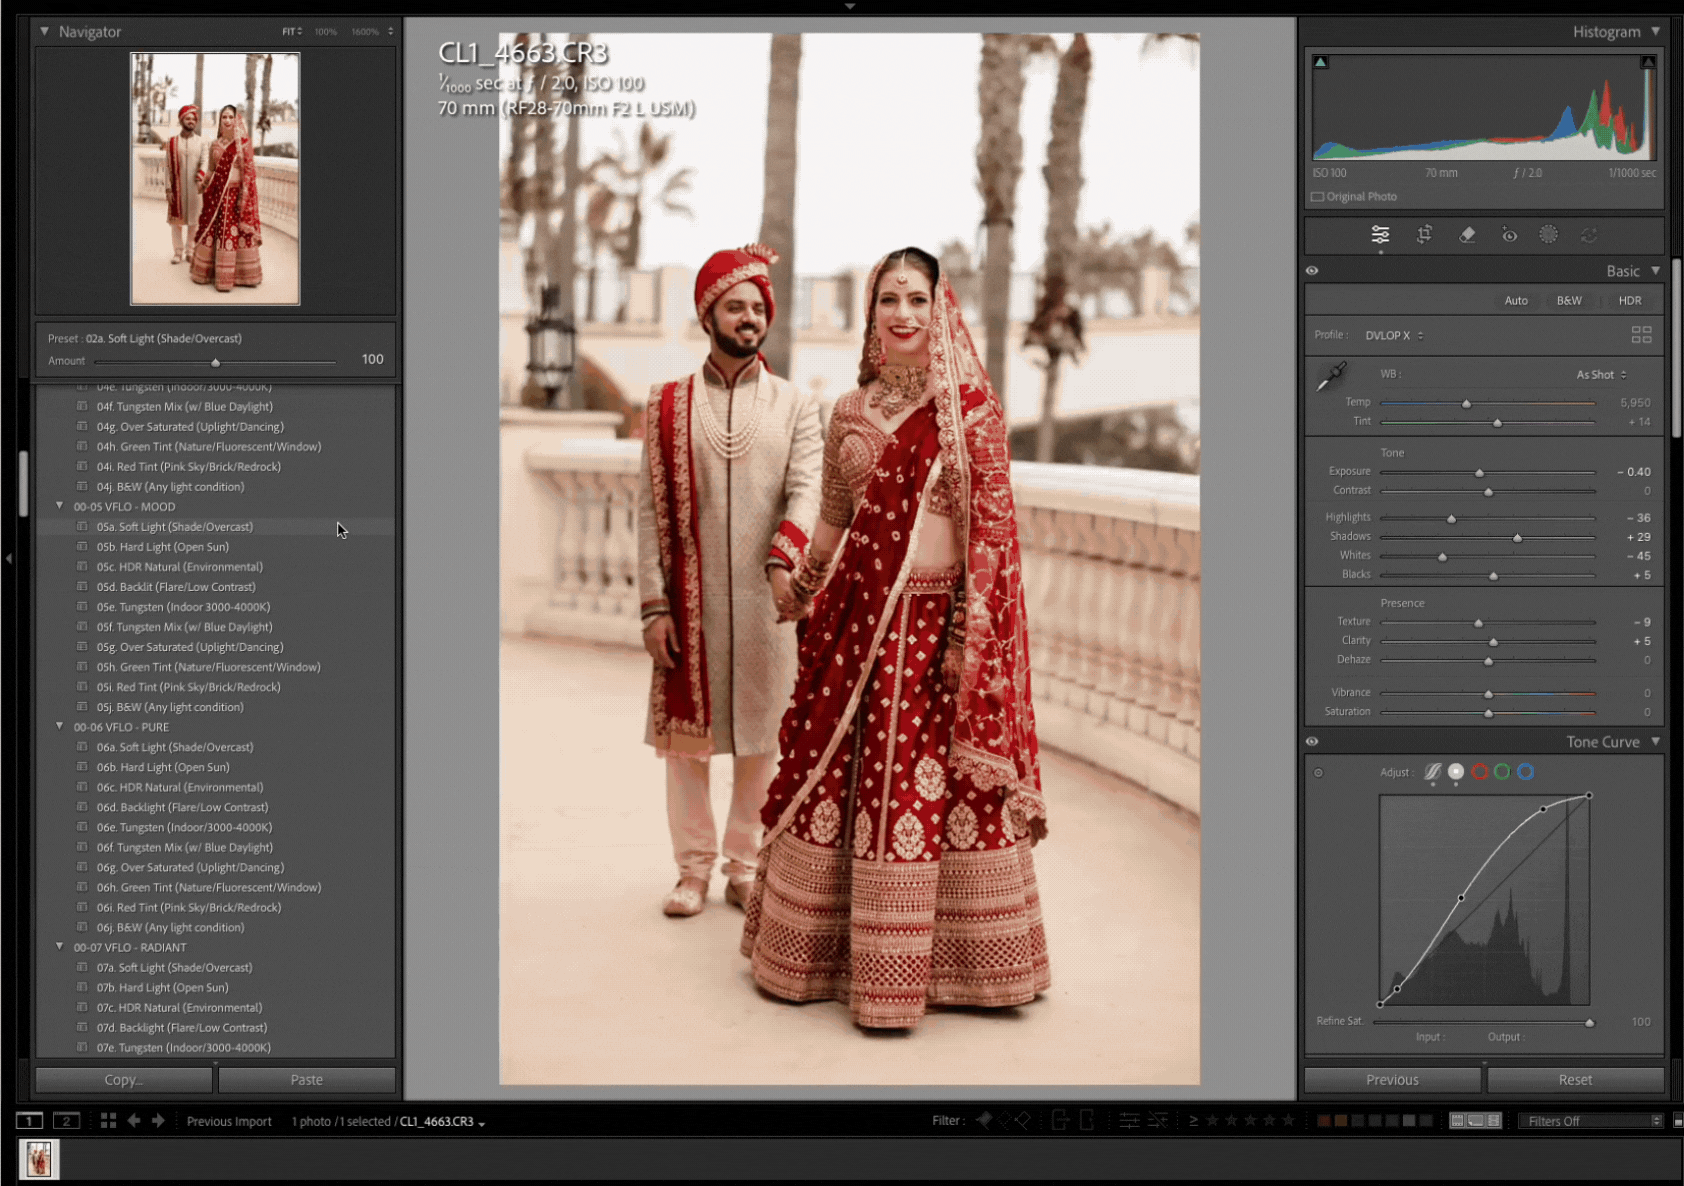
Task: Select the Crop overlay tool
Action: [x=1424, y=235]
